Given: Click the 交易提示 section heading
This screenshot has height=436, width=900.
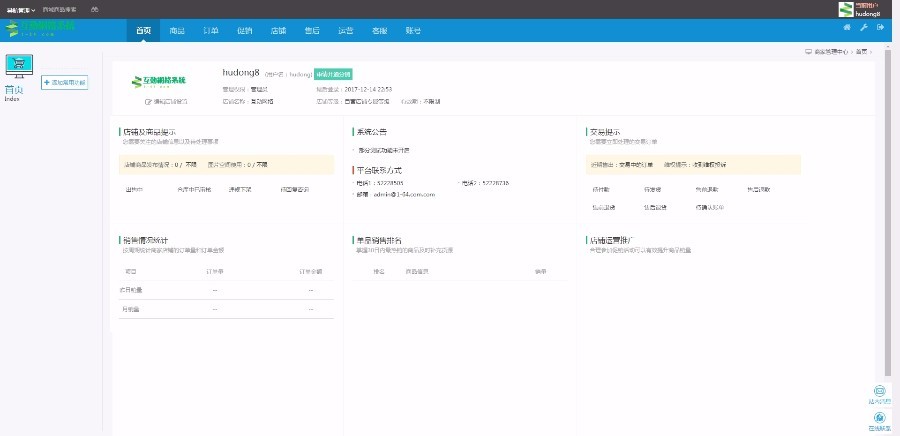Looking at the screenshot, I should click(x=604, y=132).
